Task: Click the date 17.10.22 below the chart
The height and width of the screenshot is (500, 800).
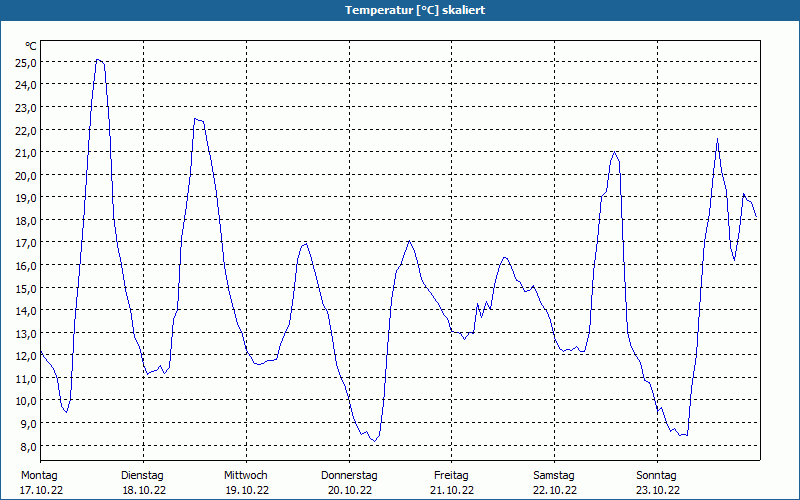Action: point(42,490)
